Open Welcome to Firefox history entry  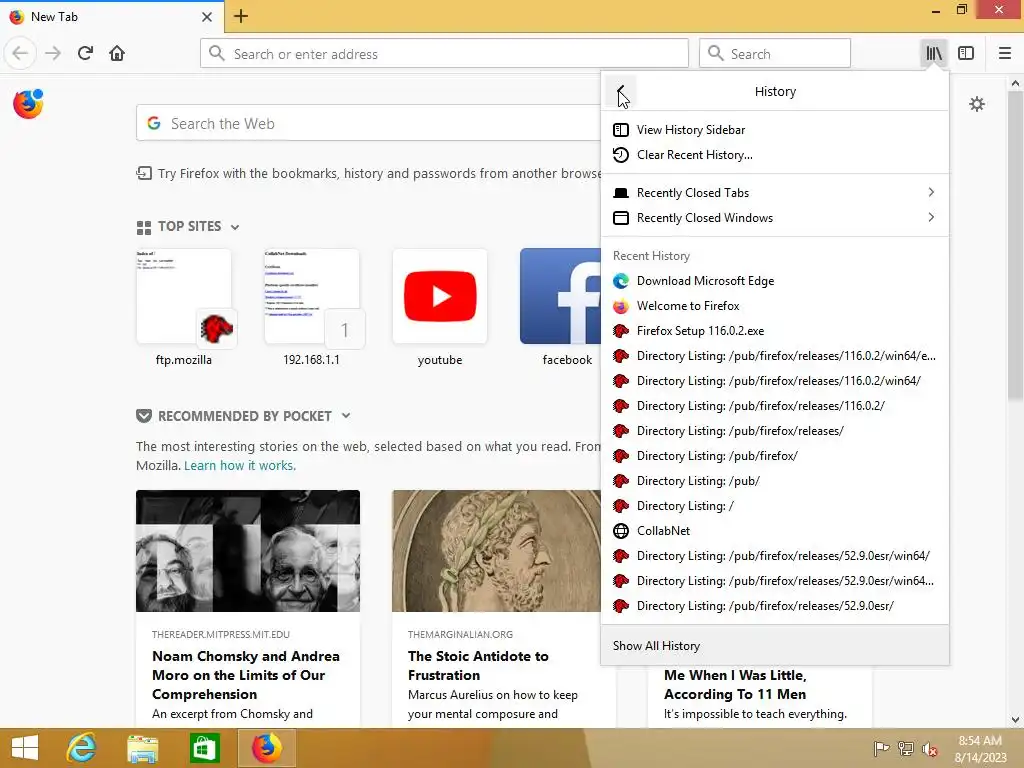[x=775, y=306]
